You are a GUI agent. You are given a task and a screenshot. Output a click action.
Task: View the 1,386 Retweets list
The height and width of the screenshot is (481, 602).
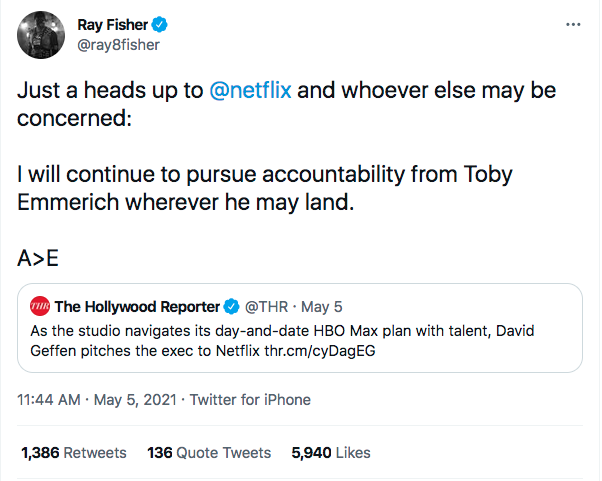tap(73, 453)
